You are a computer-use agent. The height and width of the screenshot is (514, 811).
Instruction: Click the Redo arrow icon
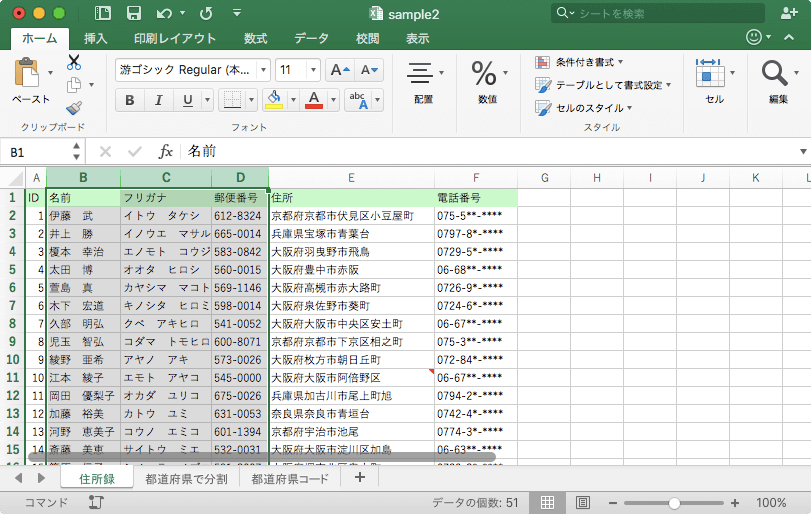(206, 13)
